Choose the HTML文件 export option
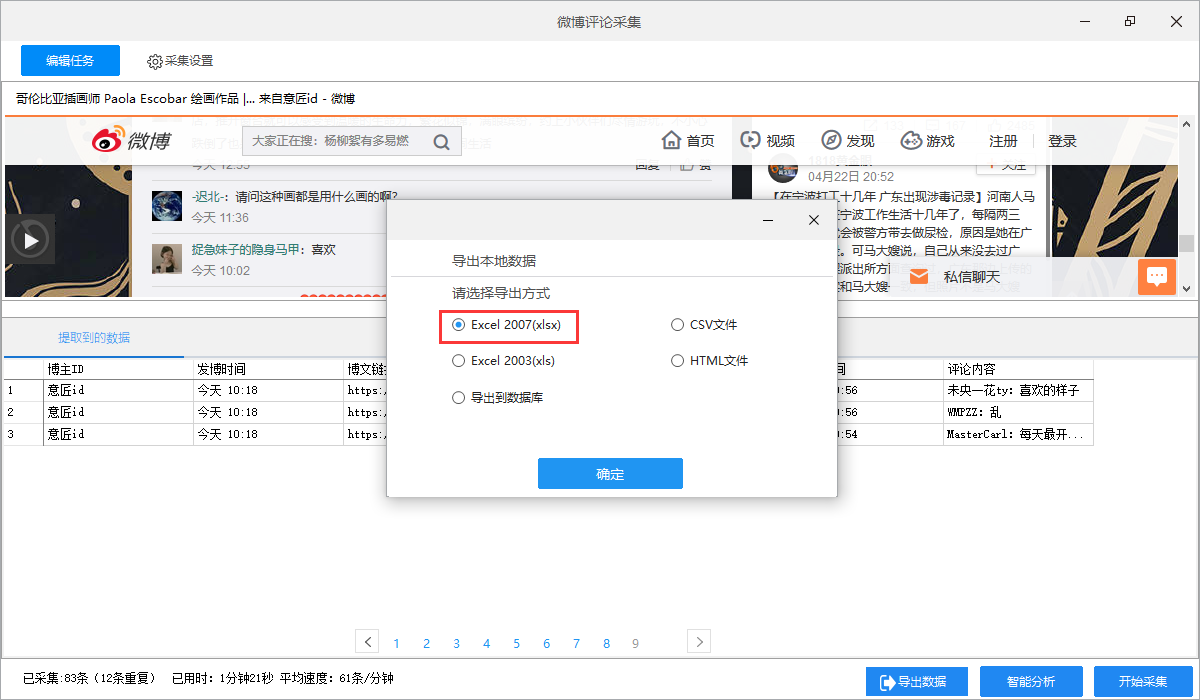The width and height of the screenshot is (1200, 700). tap(710, 361)
